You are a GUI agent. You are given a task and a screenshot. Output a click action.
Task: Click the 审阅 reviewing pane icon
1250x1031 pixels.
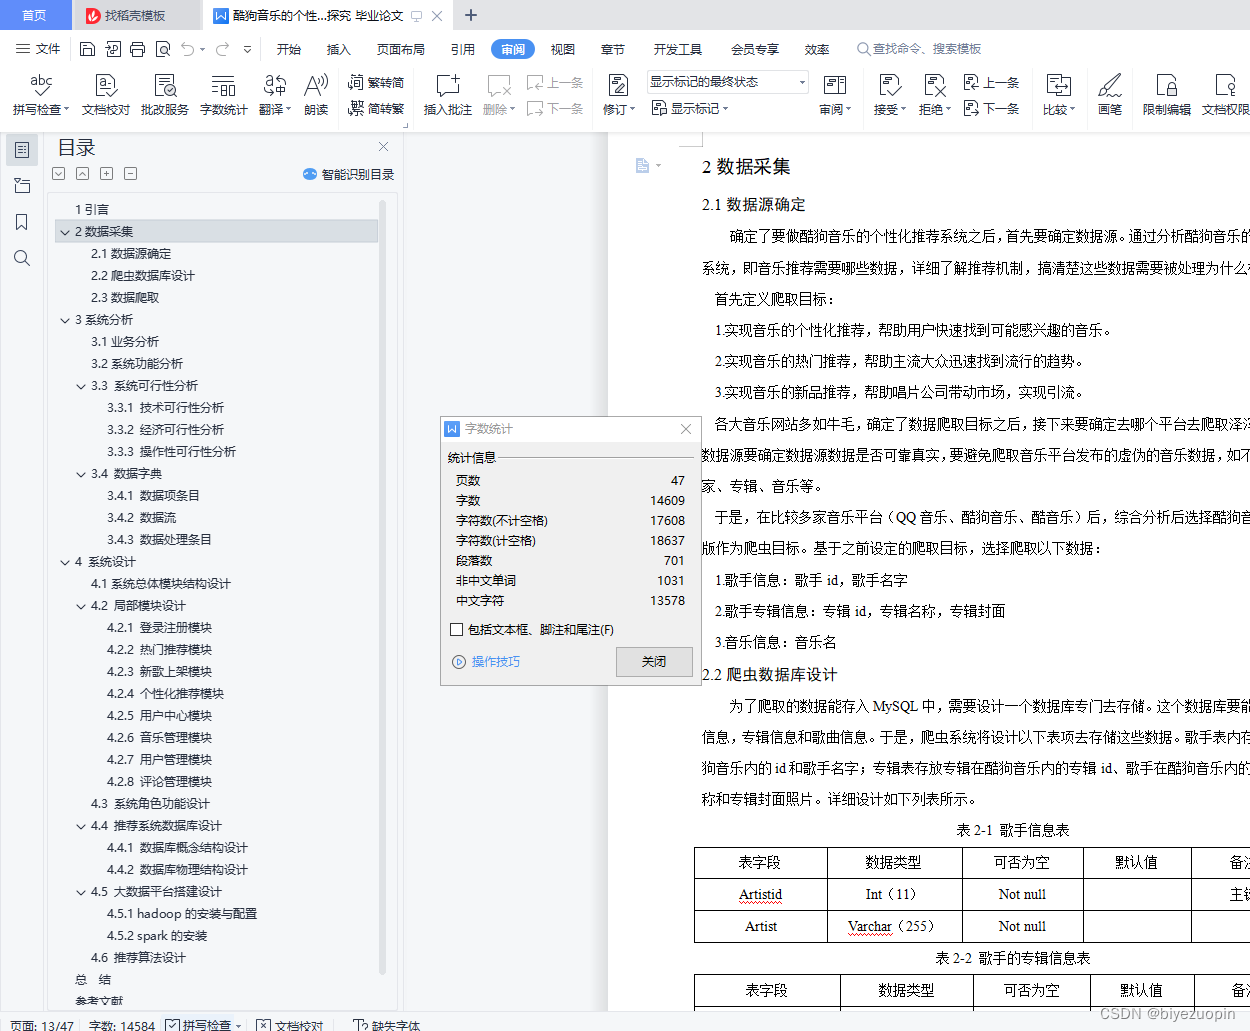pos(834,86)
